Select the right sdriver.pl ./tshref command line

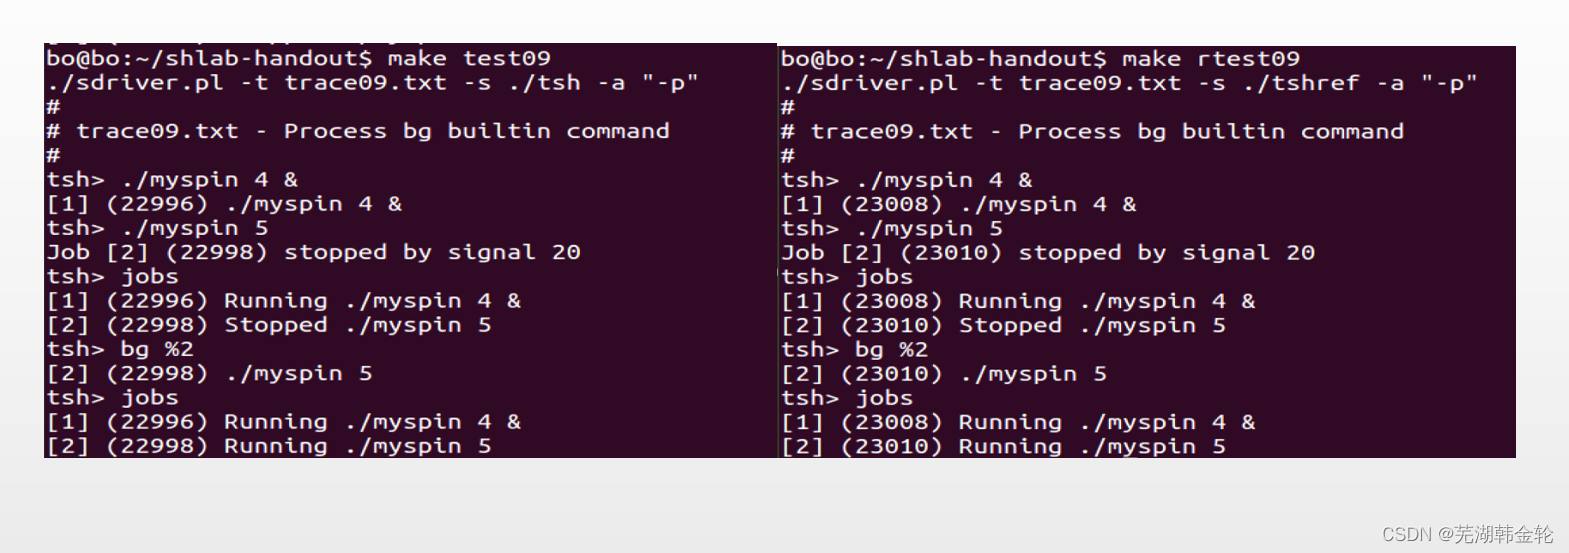click(1129, 83)
